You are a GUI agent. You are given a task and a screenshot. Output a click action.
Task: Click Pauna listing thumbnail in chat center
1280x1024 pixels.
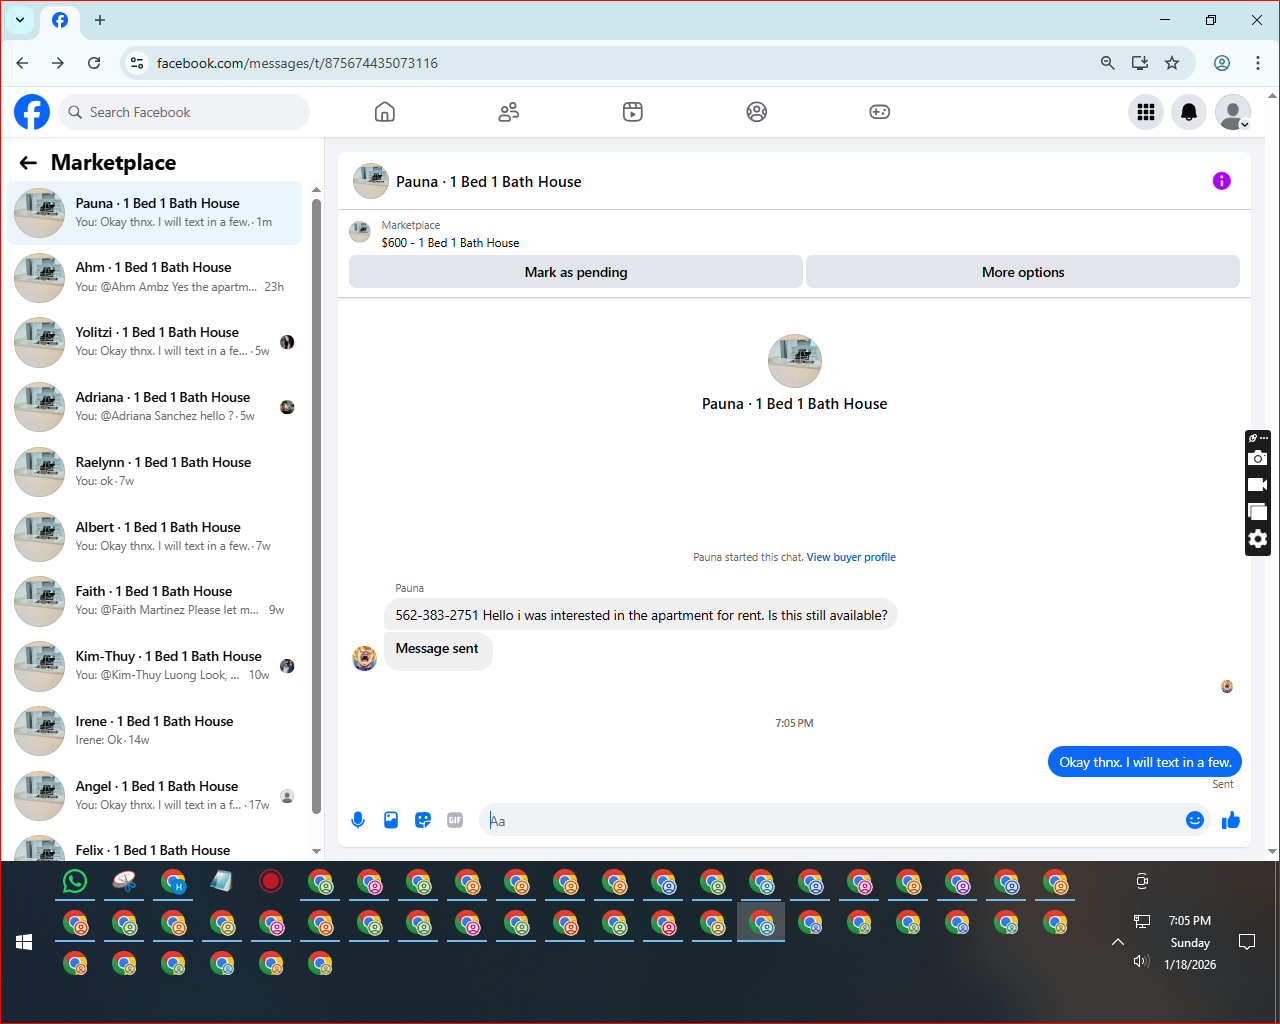795,361
